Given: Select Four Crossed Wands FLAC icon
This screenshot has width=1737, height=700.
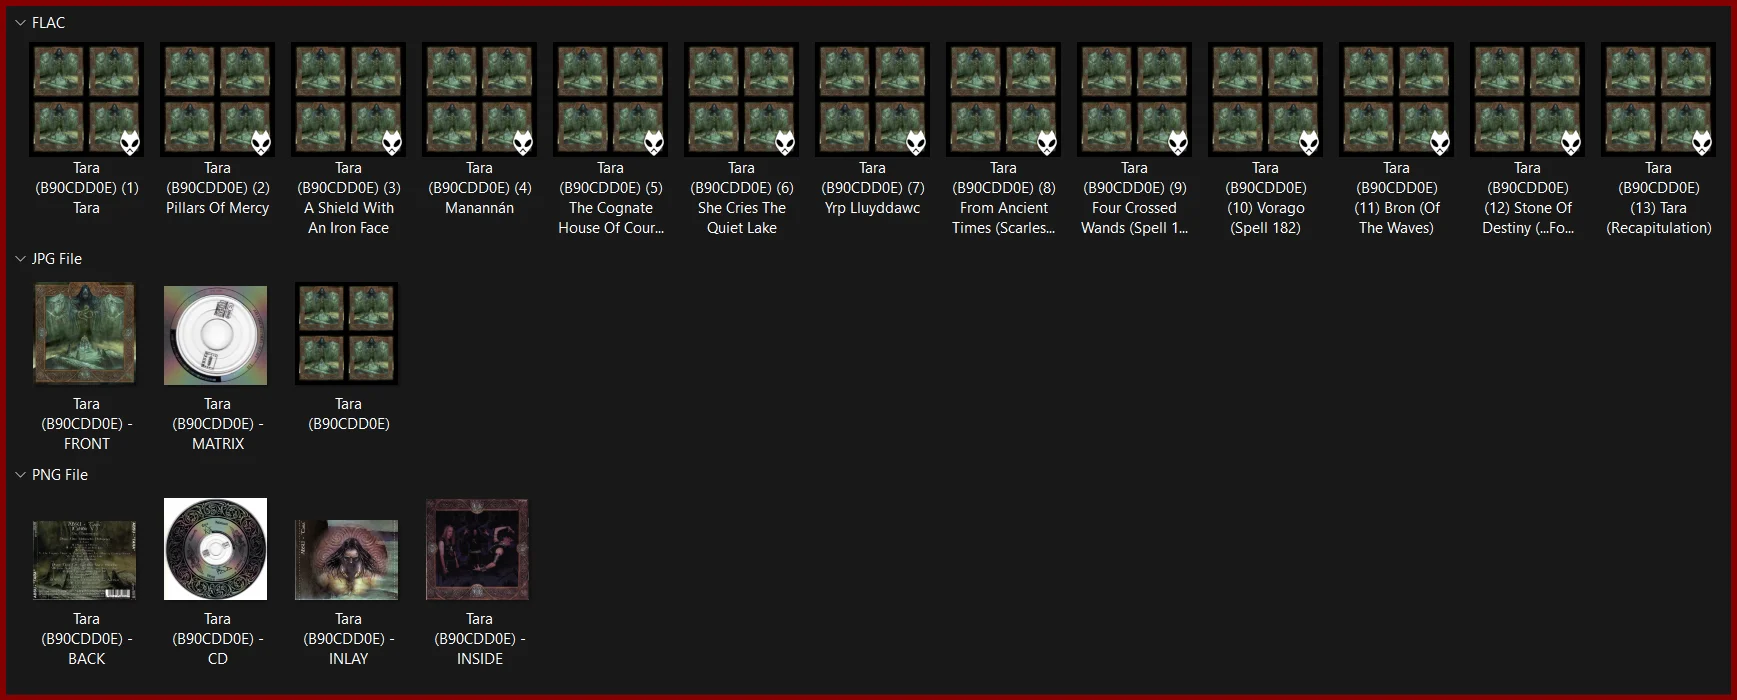Looking at the screenshot, I should click(x=1135, y=100).
